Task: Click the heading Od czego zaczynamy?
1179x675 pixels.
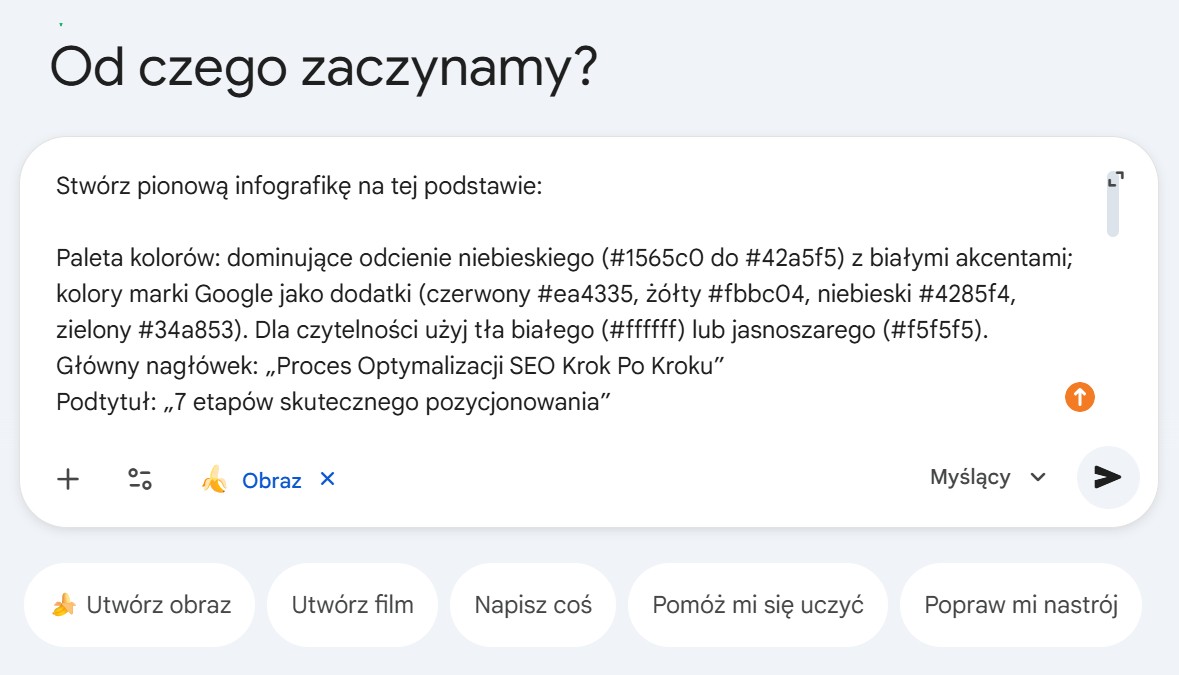Action: tap(323, 68)
